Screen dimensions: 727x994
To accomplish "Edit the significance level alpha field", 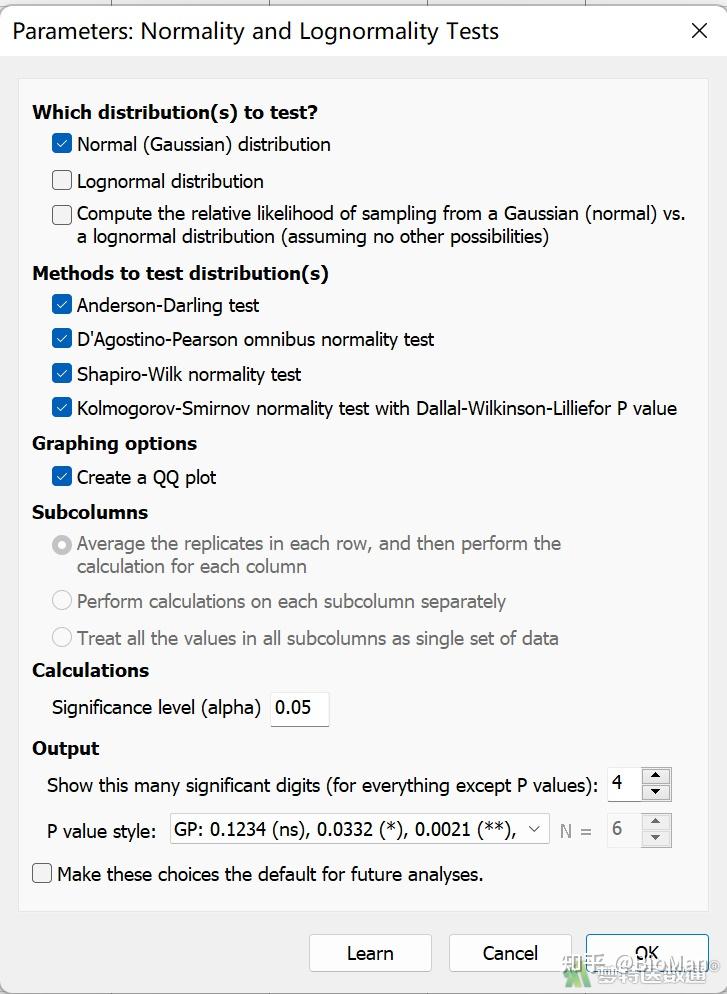I will click(300, 708).
